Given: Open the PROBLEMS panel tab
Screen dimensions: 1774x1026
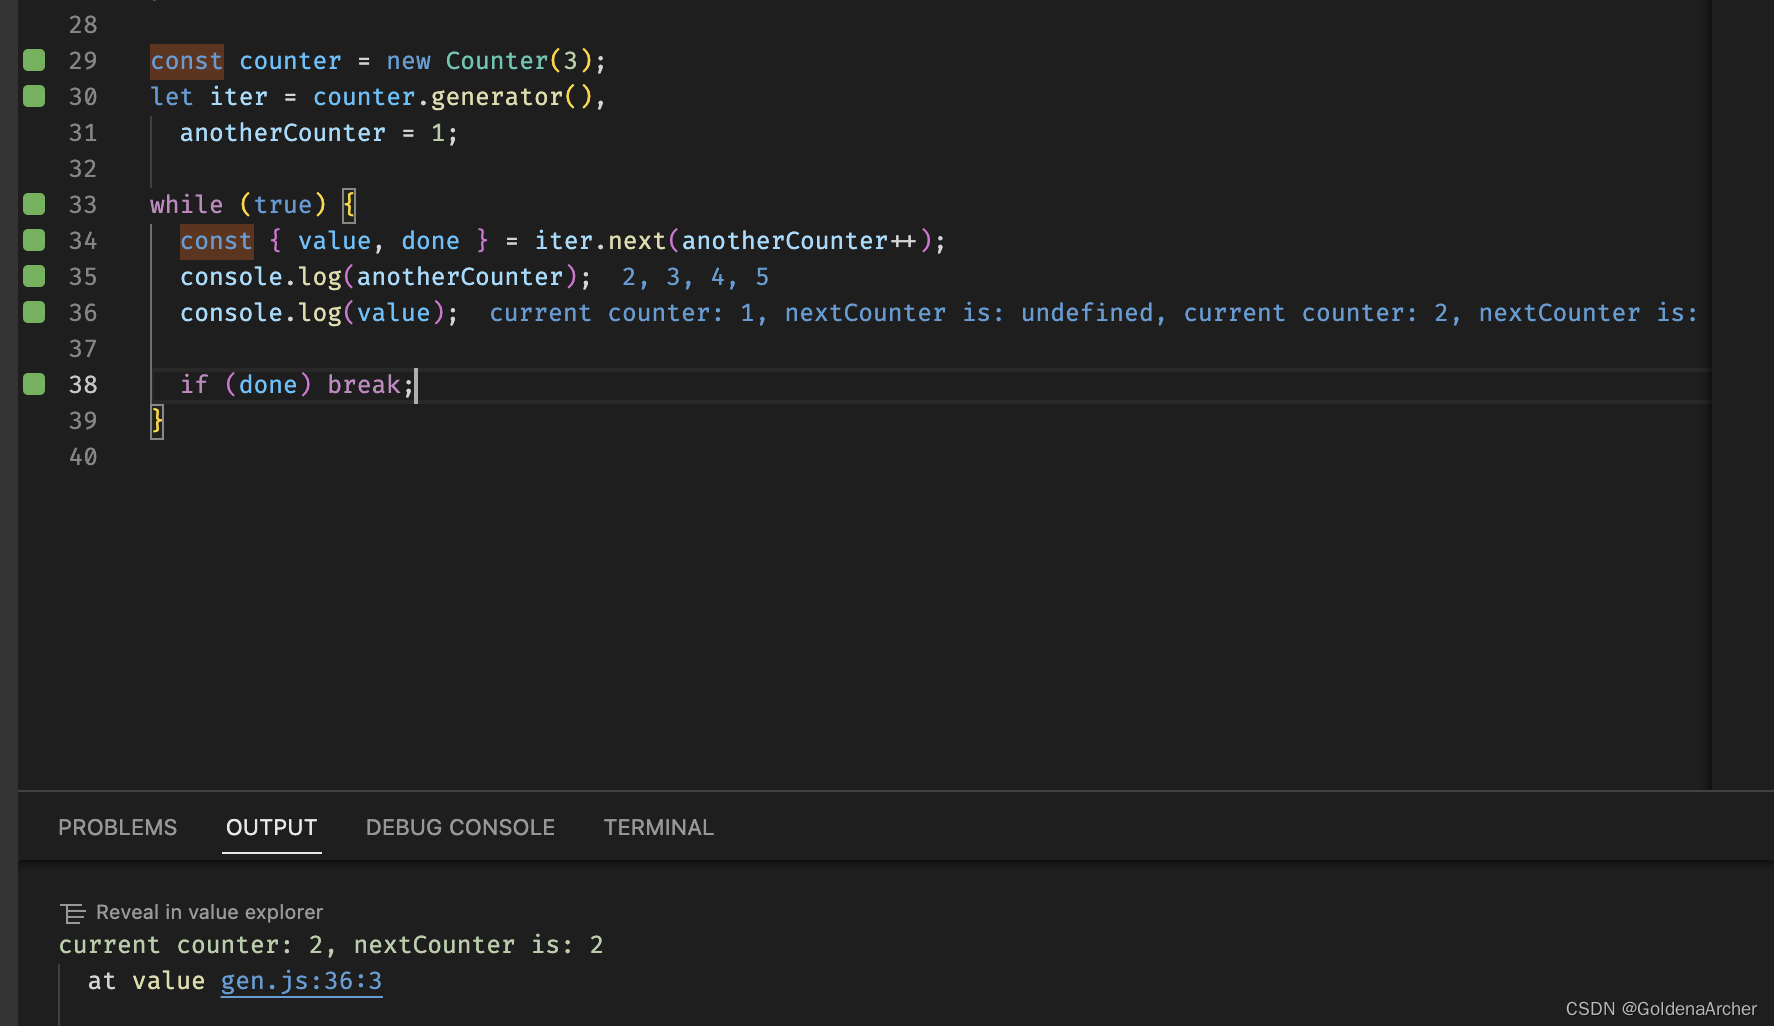Looking at the screenshot, I should 117,828.
